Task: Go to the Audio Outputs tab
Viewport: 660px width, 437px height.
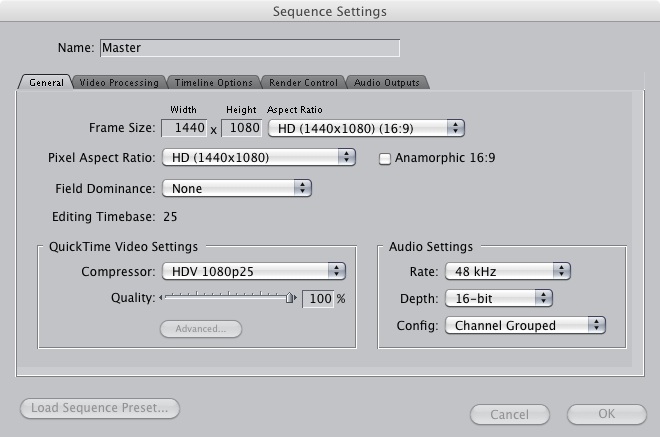Action: [388, 82]
